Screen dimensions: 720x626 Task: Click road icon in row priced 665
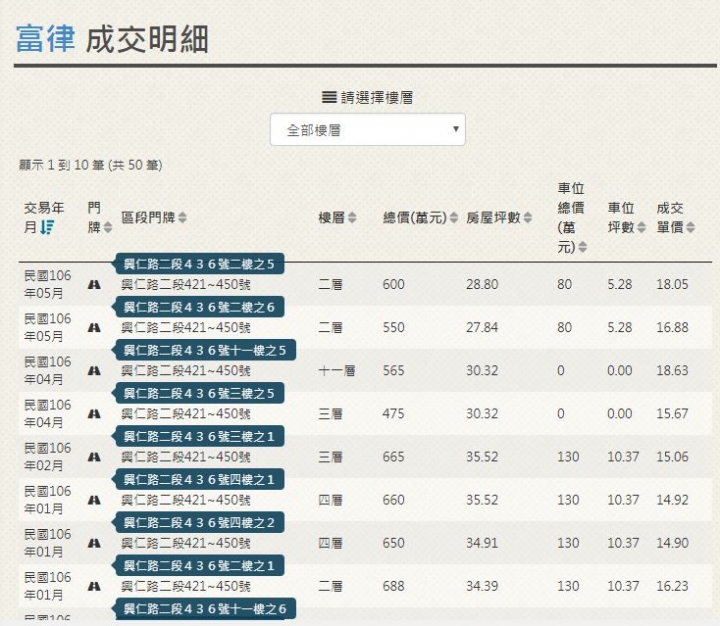click(x=94, y=457)
